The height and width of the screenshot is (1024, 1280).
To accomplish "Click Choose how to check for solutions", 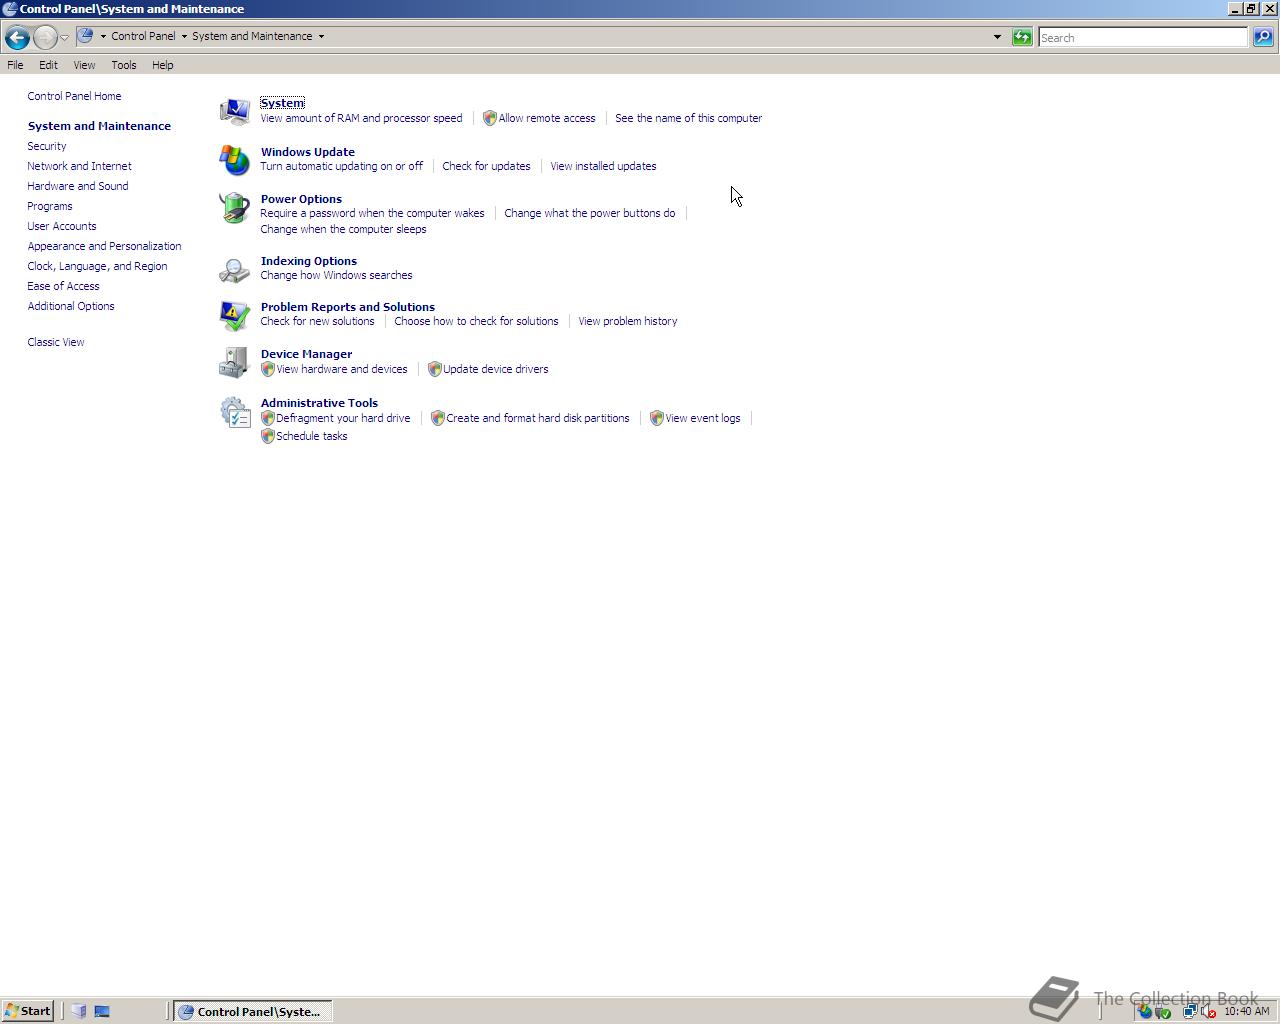I will [476, 321].
